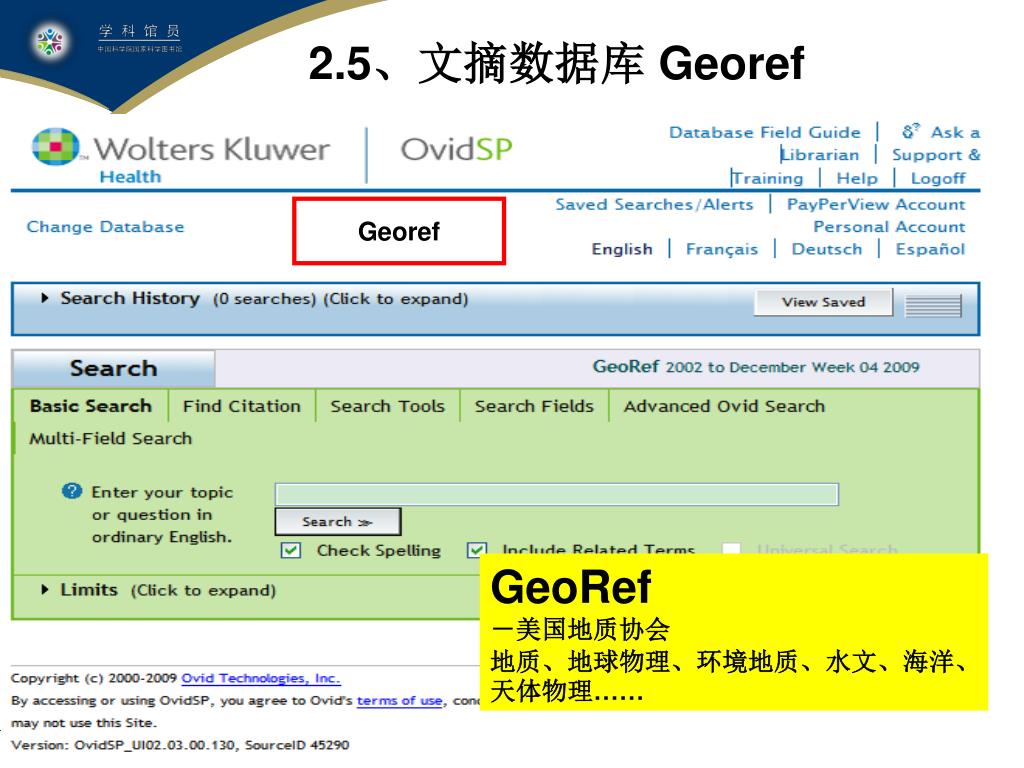Open Saved Searches/Alerts link
The image size is (1024, 768).
(x=654, y=204)
